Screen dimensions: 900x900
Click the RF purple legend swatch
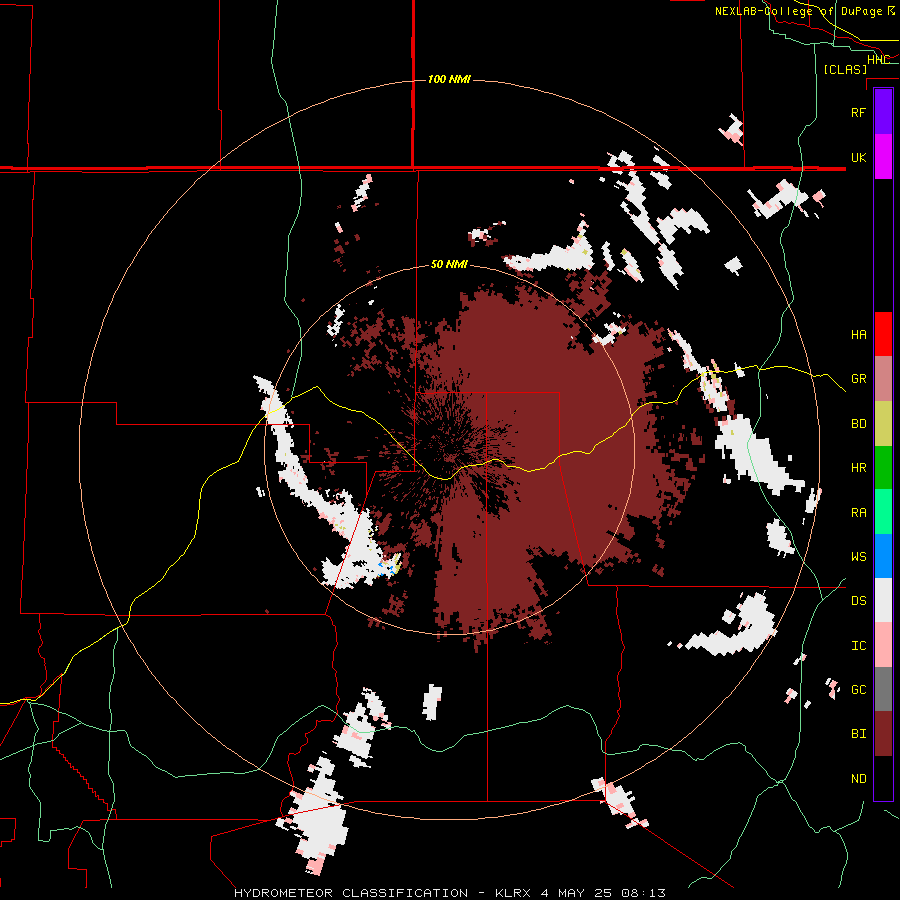click(x=883, y=112)
